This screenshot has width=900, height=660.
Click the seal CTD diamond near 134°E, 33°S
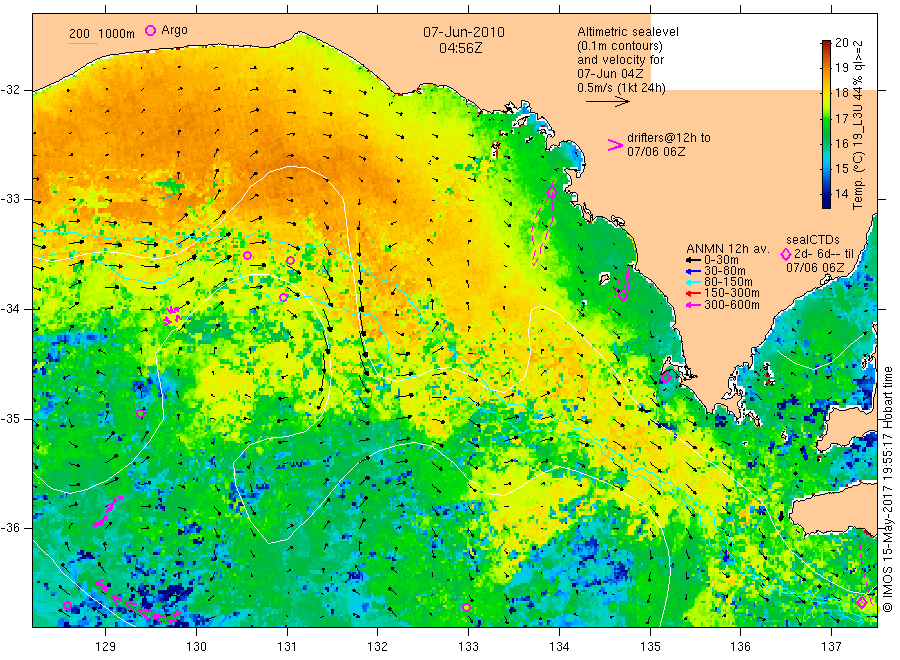pos(552,193)
